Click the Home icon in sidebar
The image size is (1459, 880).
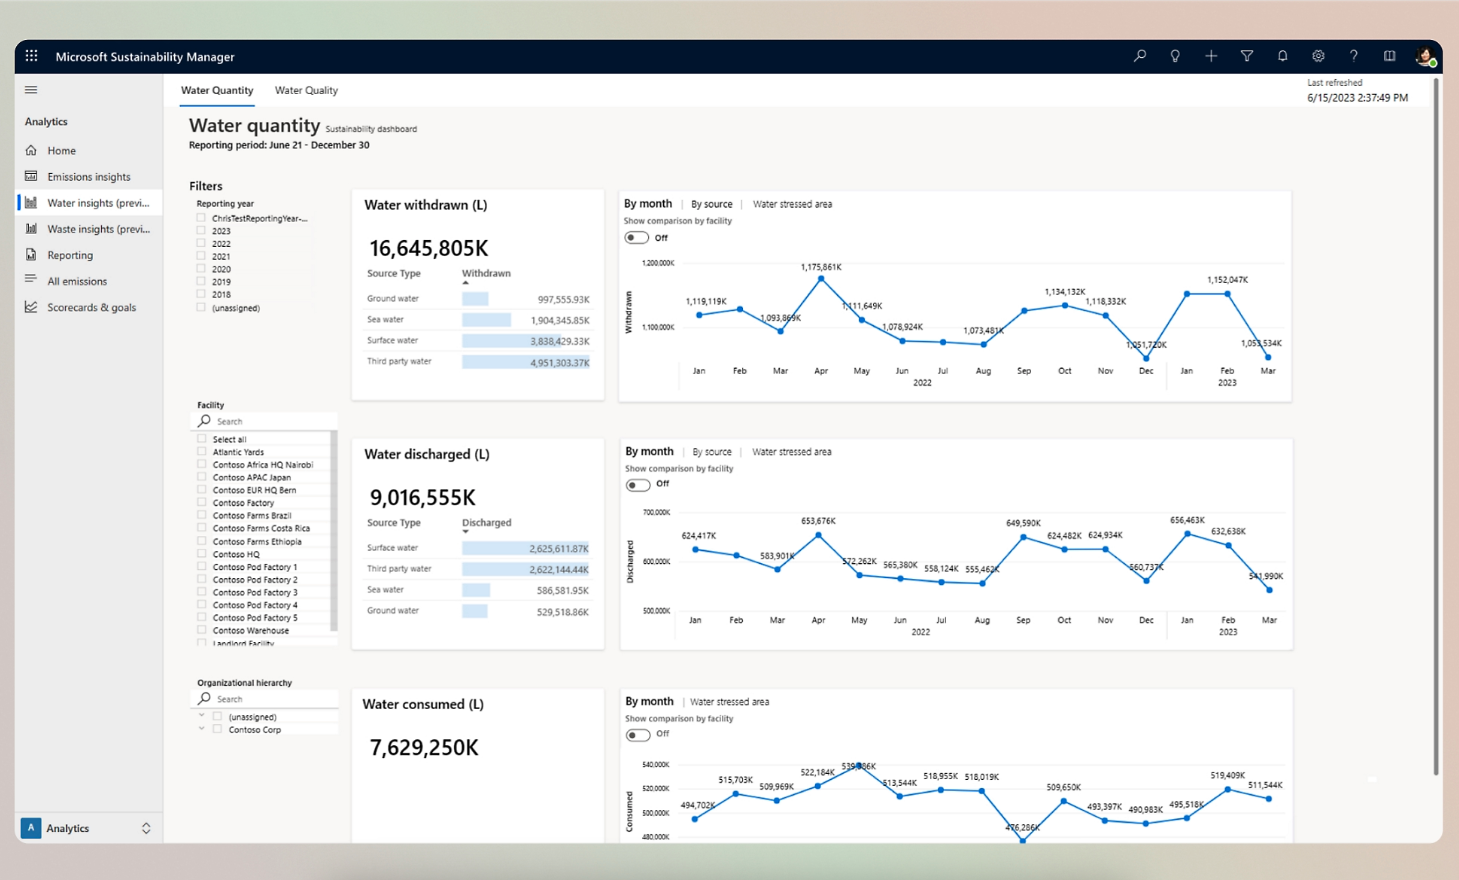tap(31, 150)
